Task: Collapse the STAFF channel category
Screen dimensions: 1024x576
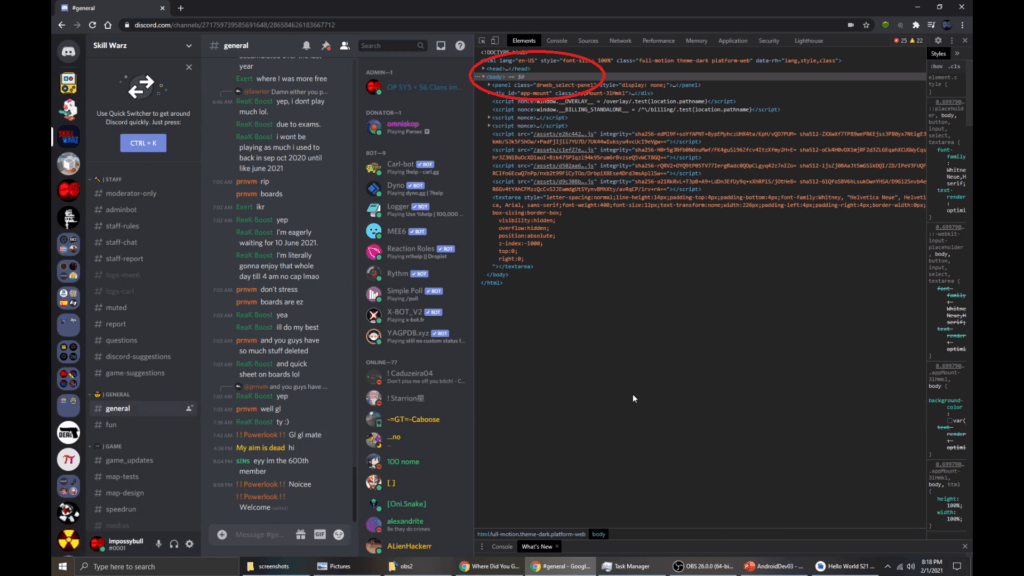Action: click(108, 179)
